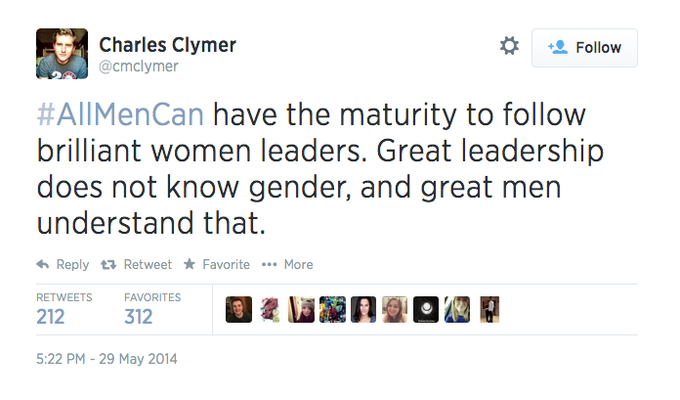
Task: Open the More options ellipsis
Action: coord(269,264)
